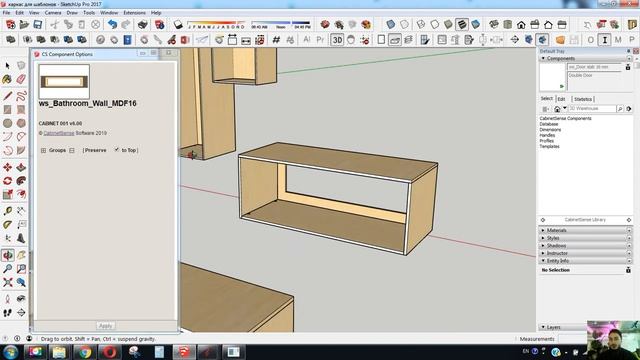
Task: Choose the Rotate tool
Action: coord(7,181)
